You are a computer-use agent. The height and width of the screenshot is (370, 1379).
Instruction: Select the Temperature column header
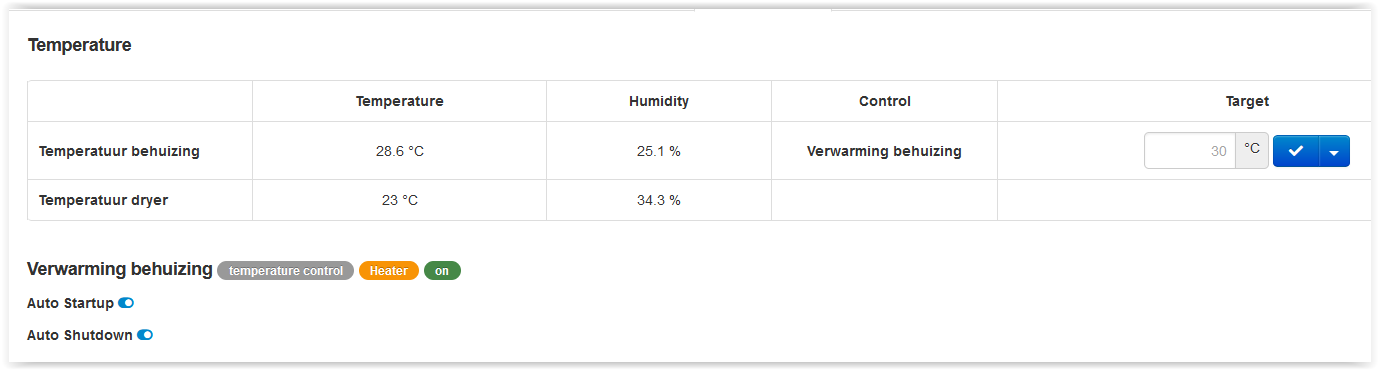click(399, 101)
